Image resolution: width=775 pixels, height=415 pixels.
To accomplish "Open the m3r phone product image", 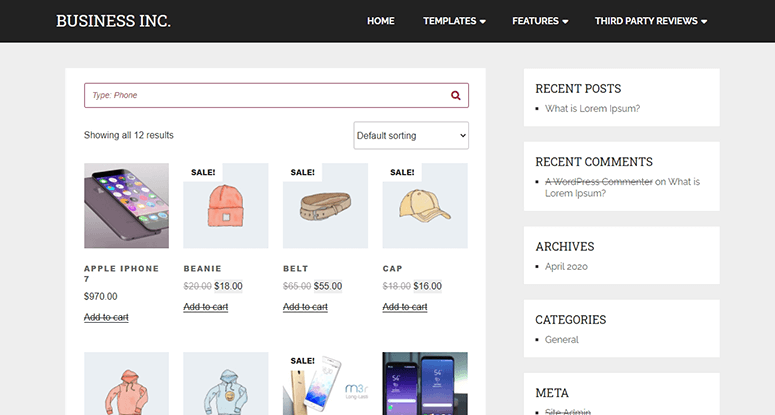I will click(325, 383).
